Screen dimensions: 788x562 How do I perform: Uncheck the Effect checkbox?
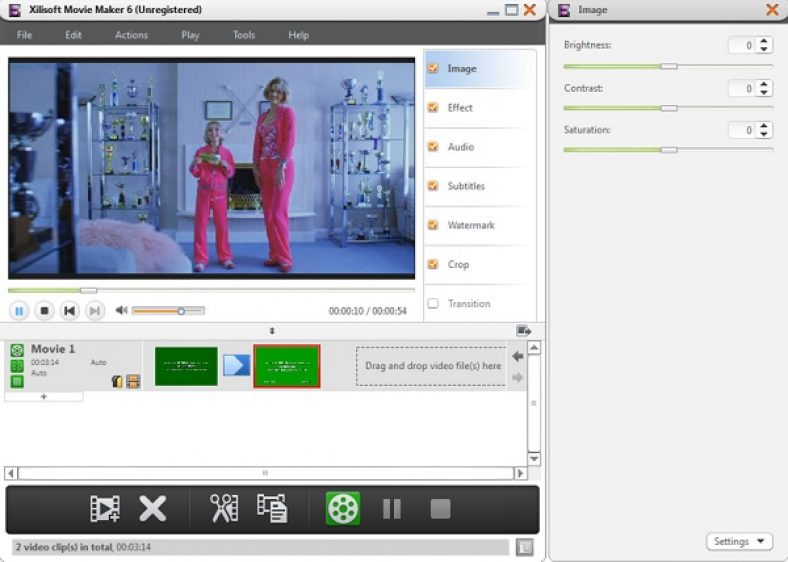[x=433, y=108]
